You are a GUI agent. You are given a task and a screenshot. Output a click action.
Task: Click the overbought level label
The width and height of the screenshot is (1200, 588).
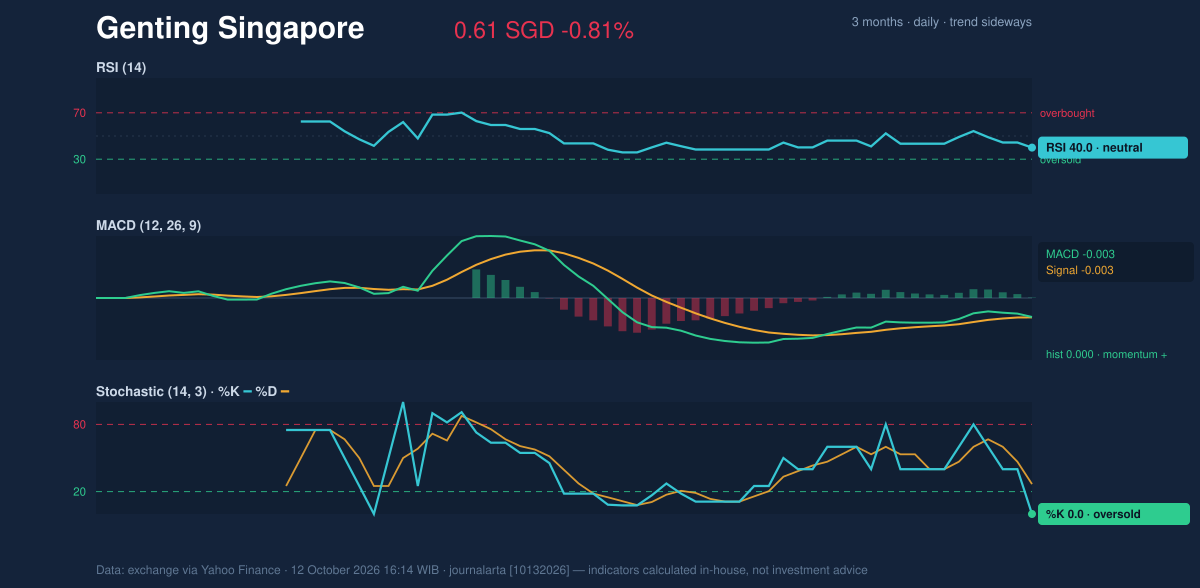[x=1068, y=114]
